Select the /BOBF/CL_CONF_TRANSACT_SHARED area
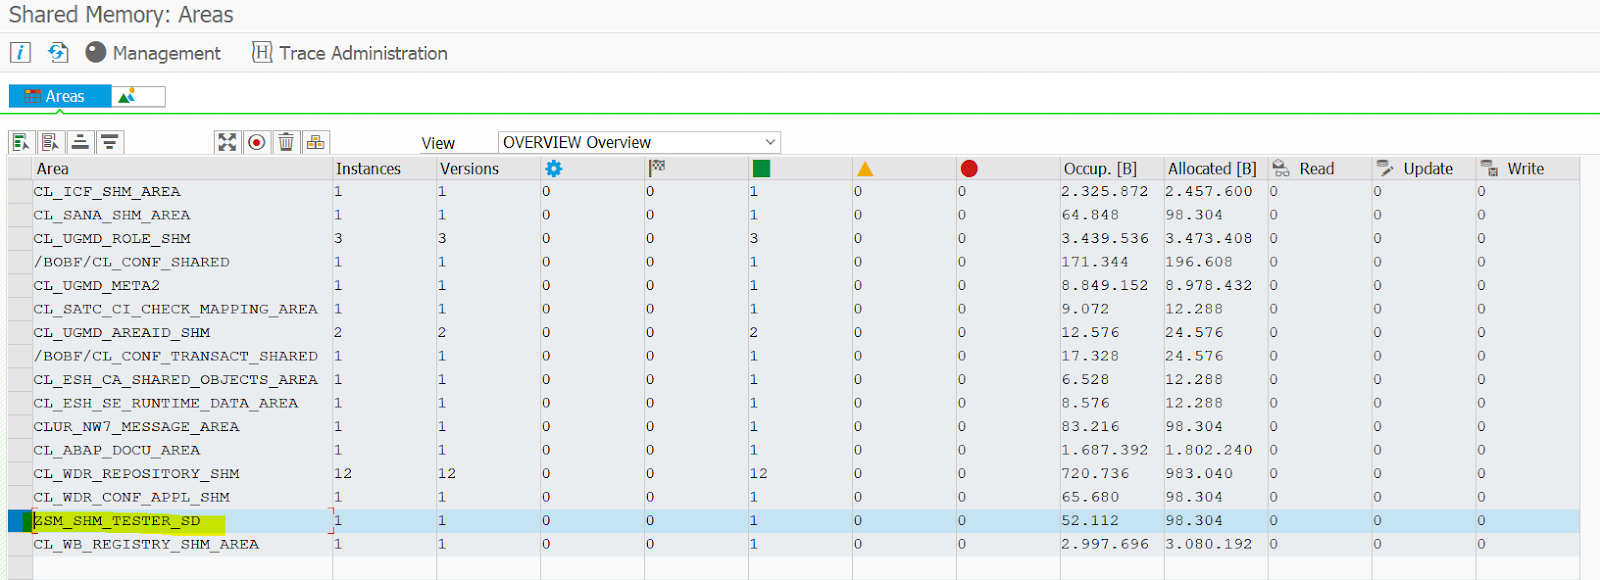 pos(176,356)
